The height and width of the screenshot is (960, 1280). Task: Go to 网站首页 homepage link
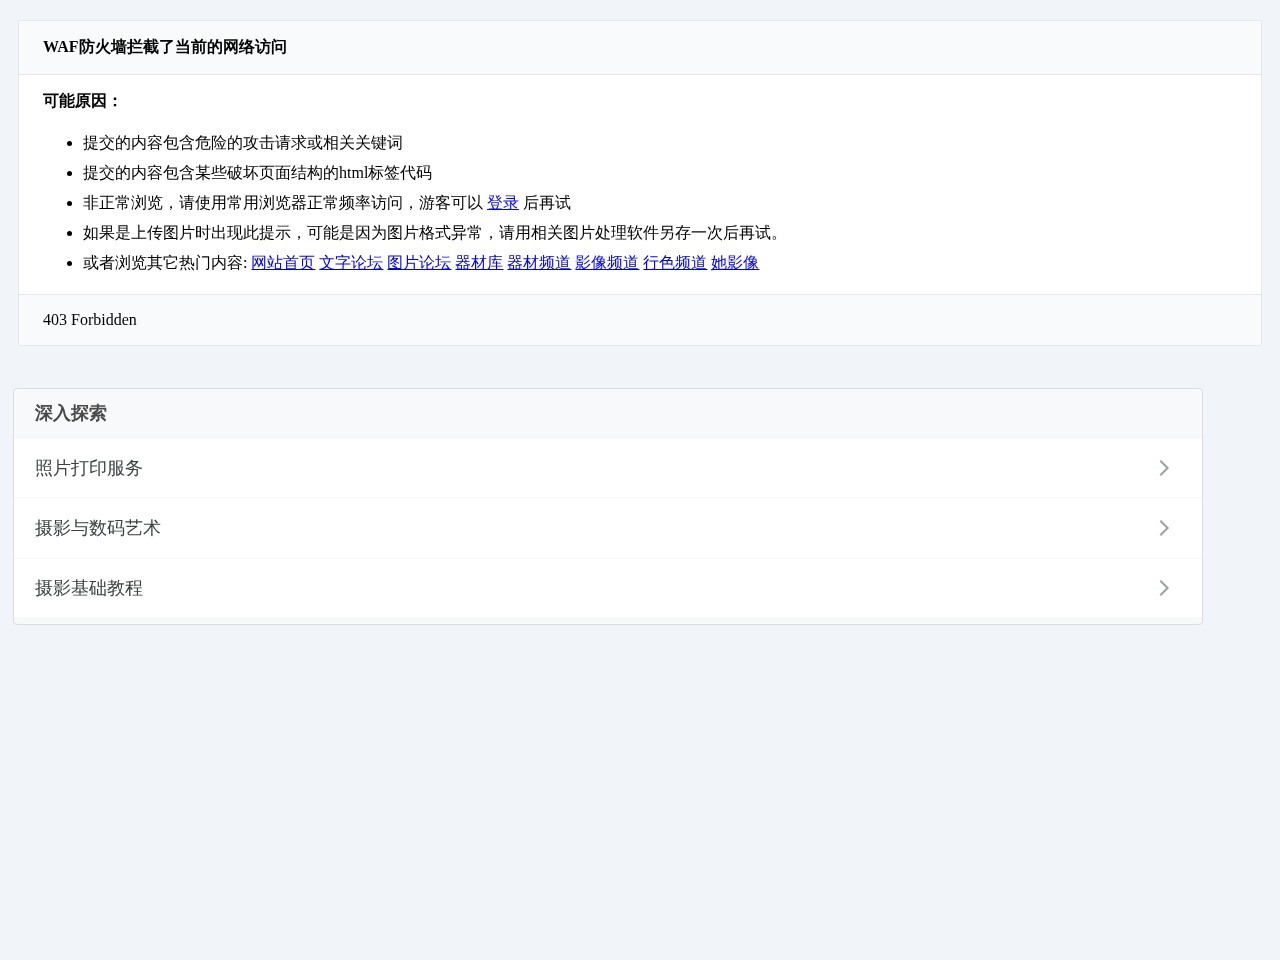283,263
